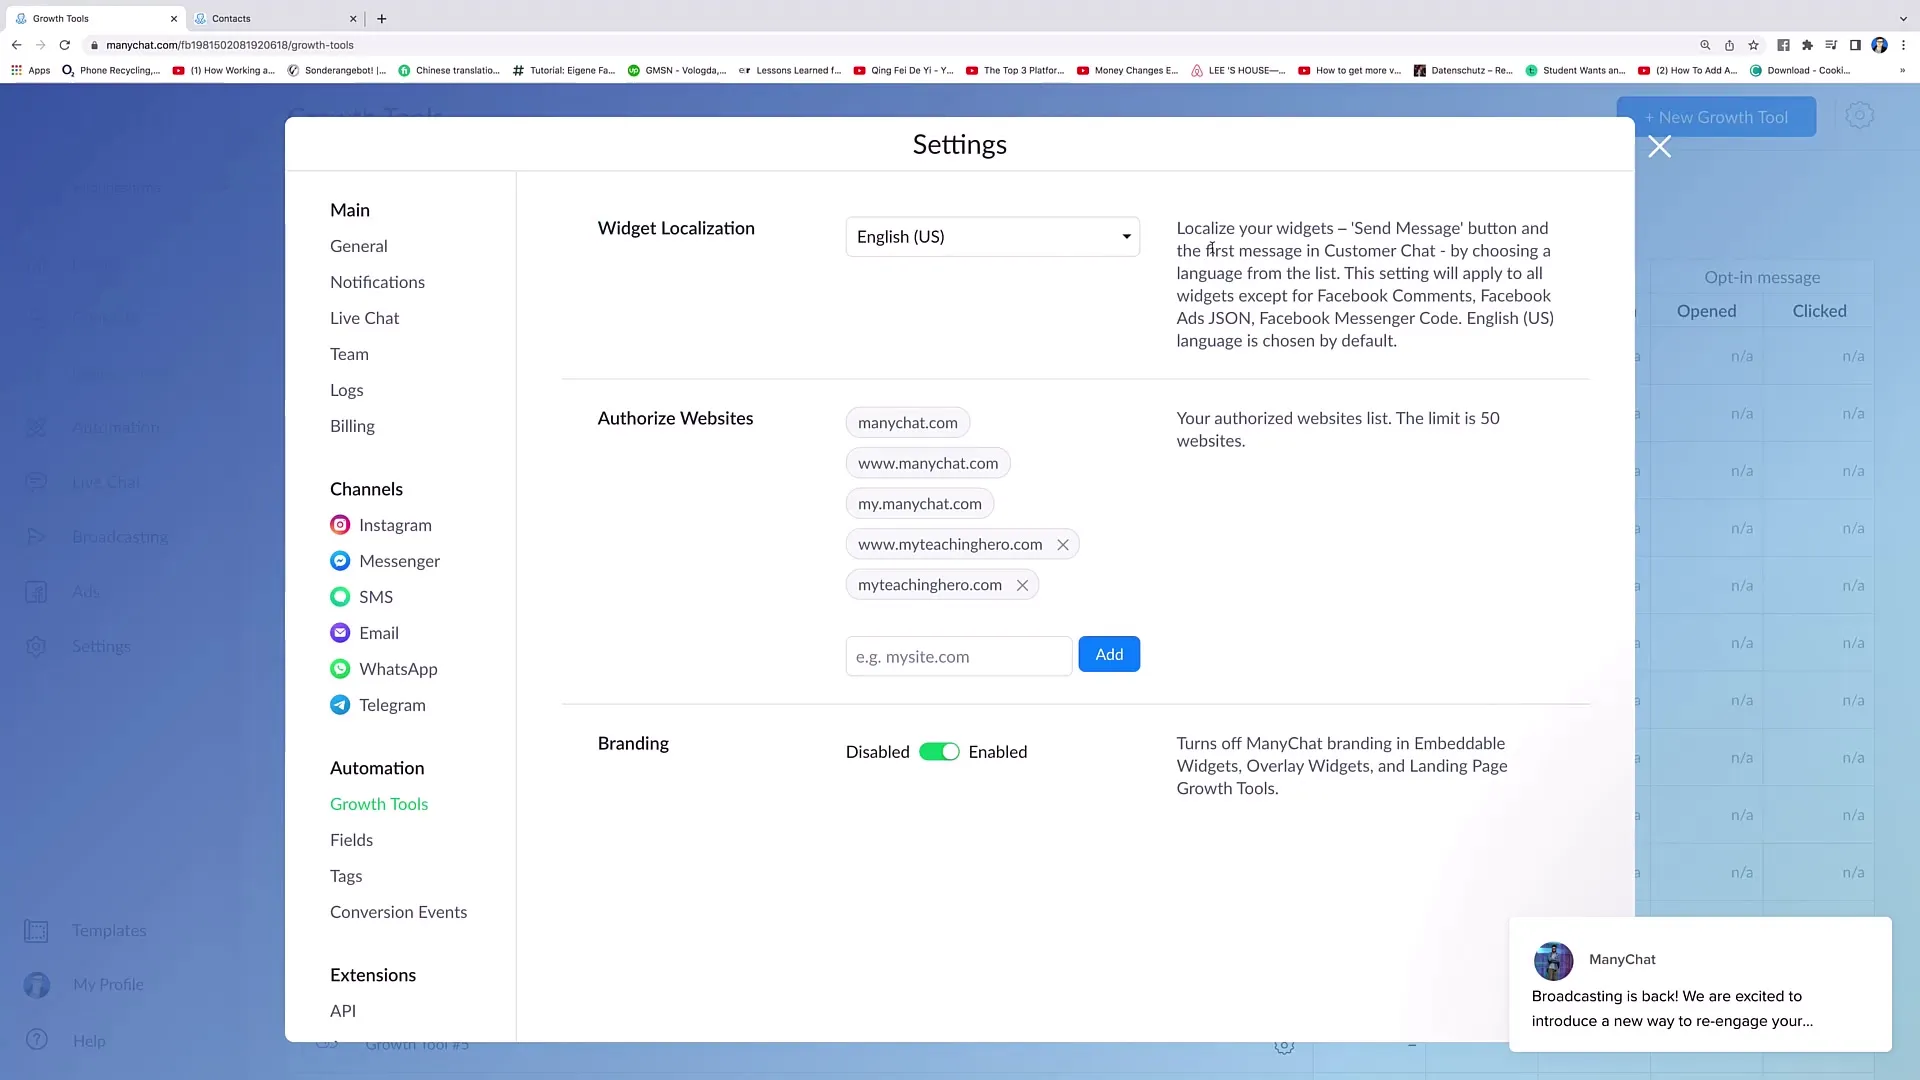The height and width of the screenshot is (1080, 1920).
Task: Open Billing settings section
Action: coord(352,426)
